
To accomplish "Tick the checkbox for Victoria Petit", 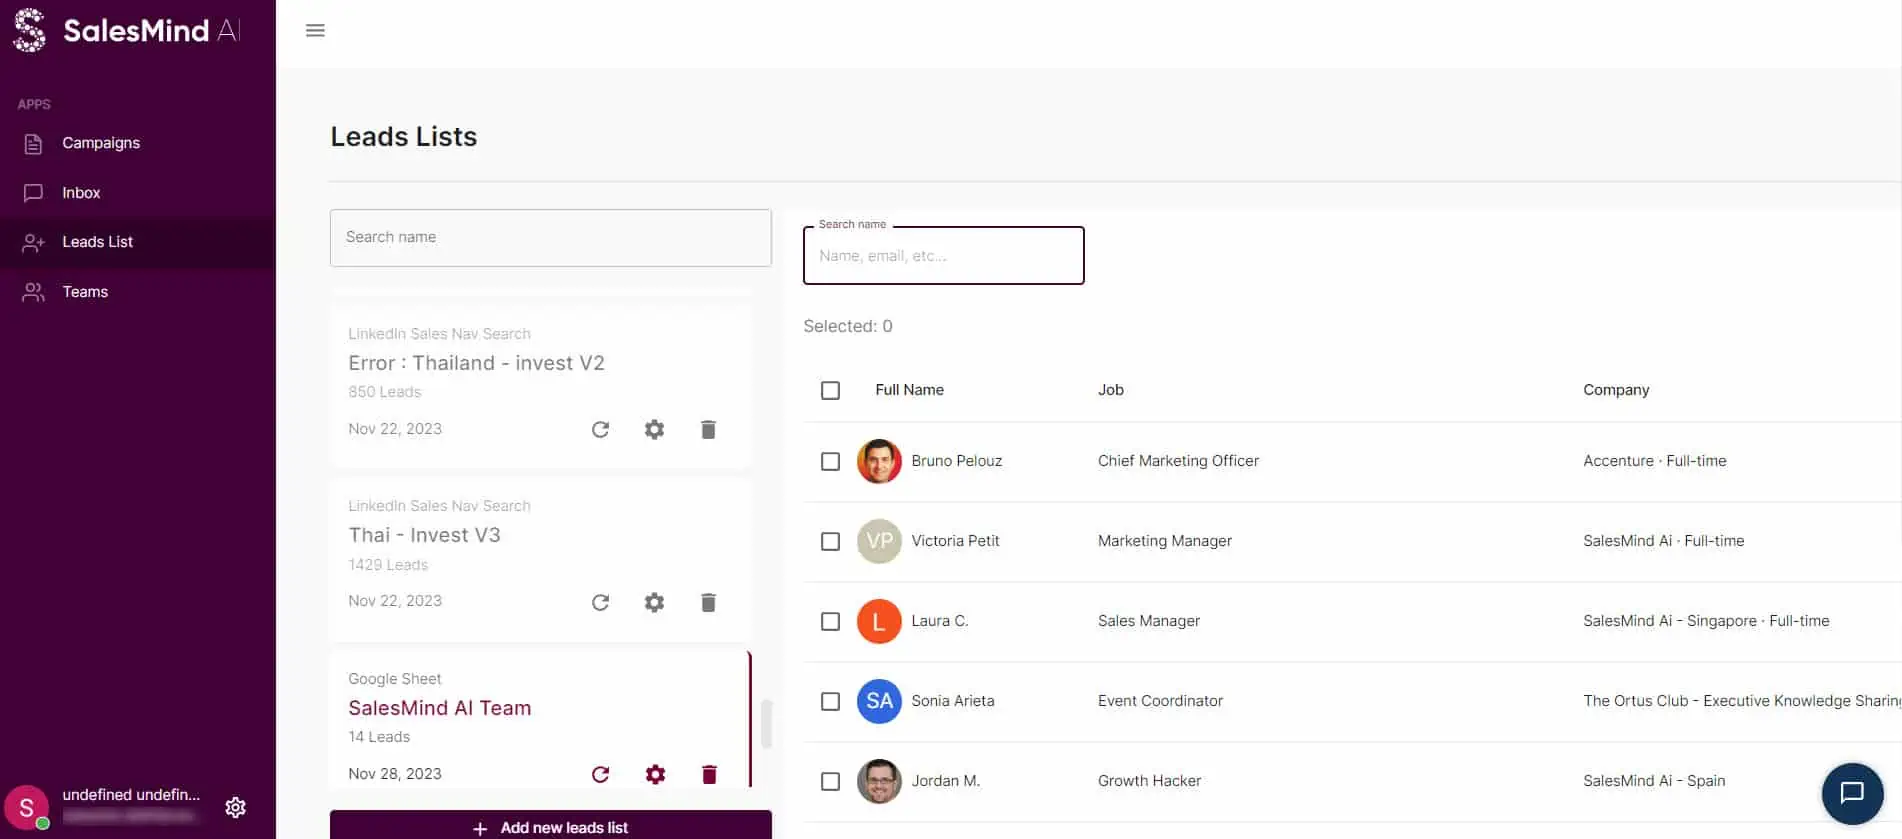I will (x=830, y=541).
